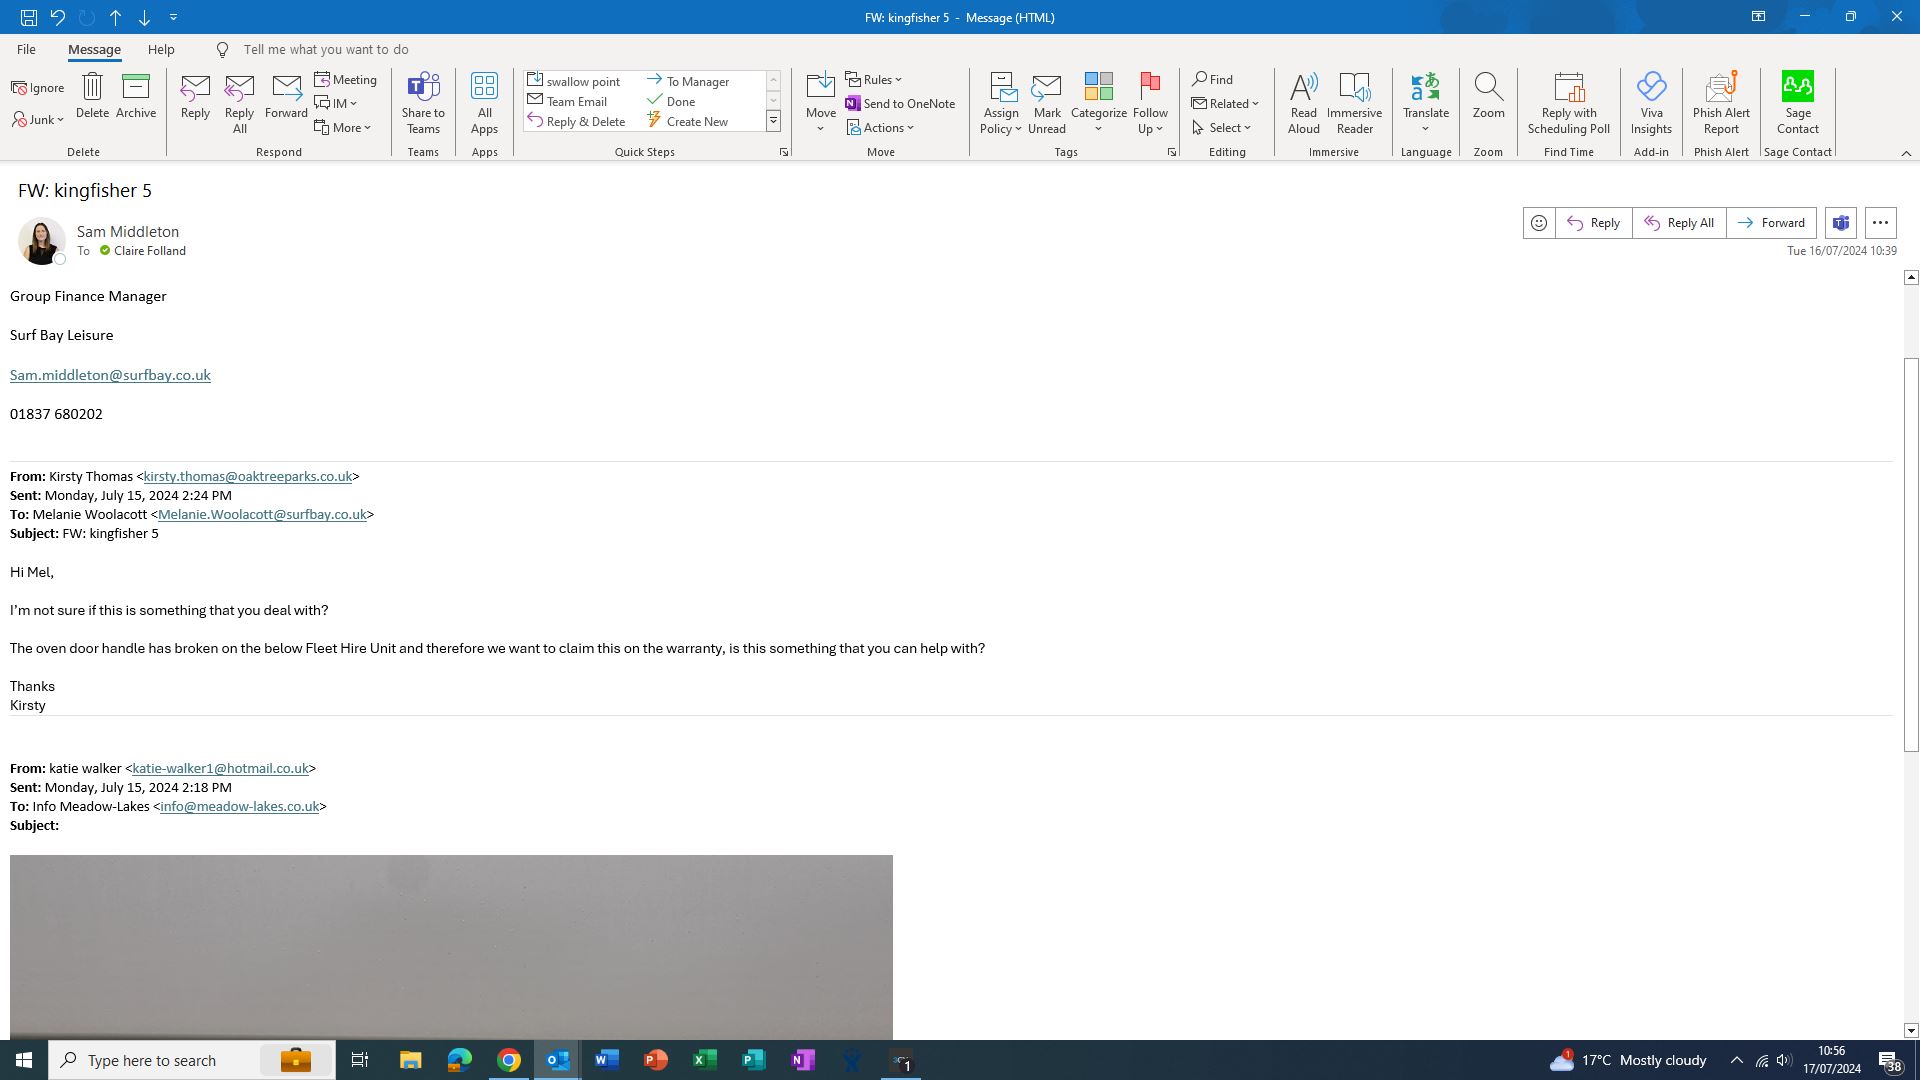The image size is (1920, 1080).
Task: Expand the Quick Steps gallery
Action: pos(773,121)
